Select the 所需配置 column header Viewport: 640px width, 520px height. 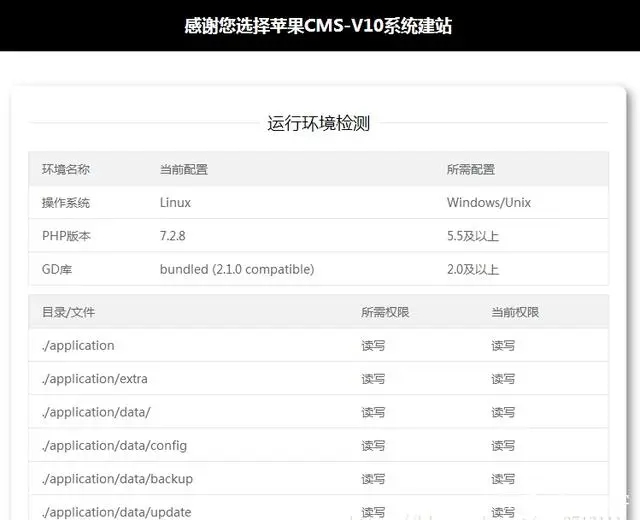[470, 169]
